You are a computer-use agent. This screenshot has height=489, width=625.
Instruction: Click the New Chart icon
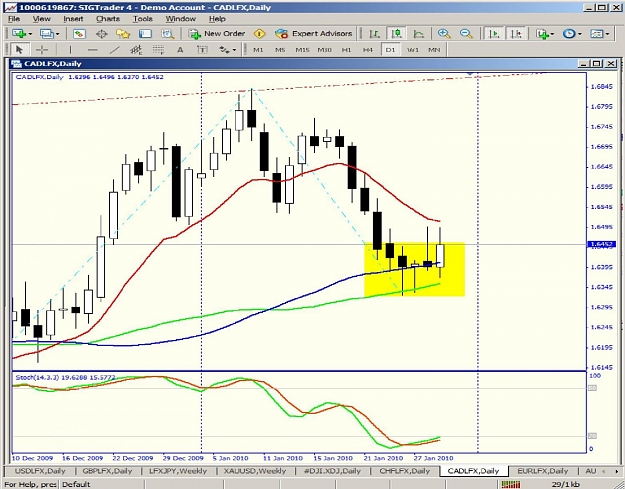(18, 34)
